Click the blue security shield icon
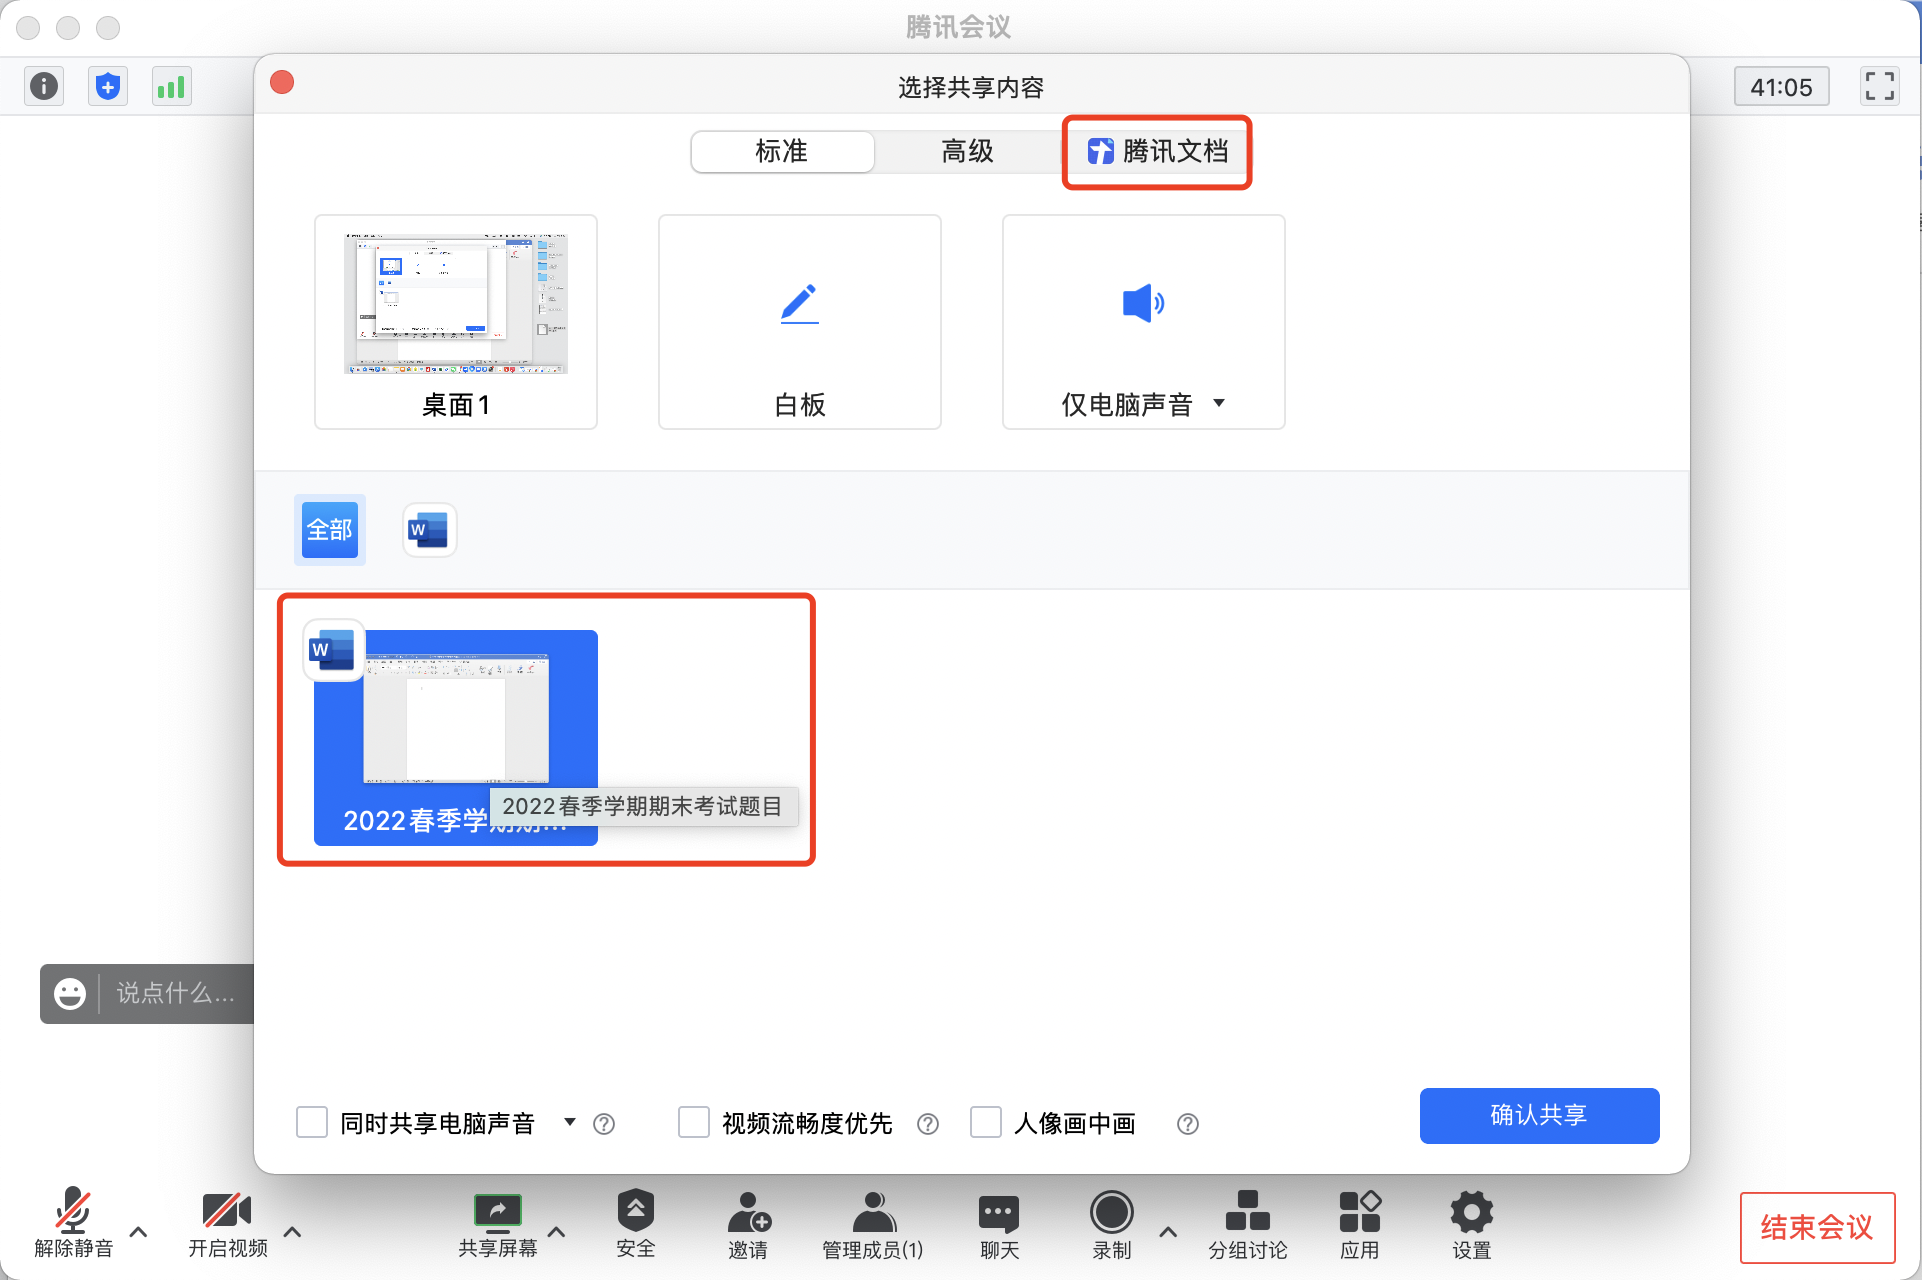The width and height of the screenshot is (1922, 1280). 108,87
